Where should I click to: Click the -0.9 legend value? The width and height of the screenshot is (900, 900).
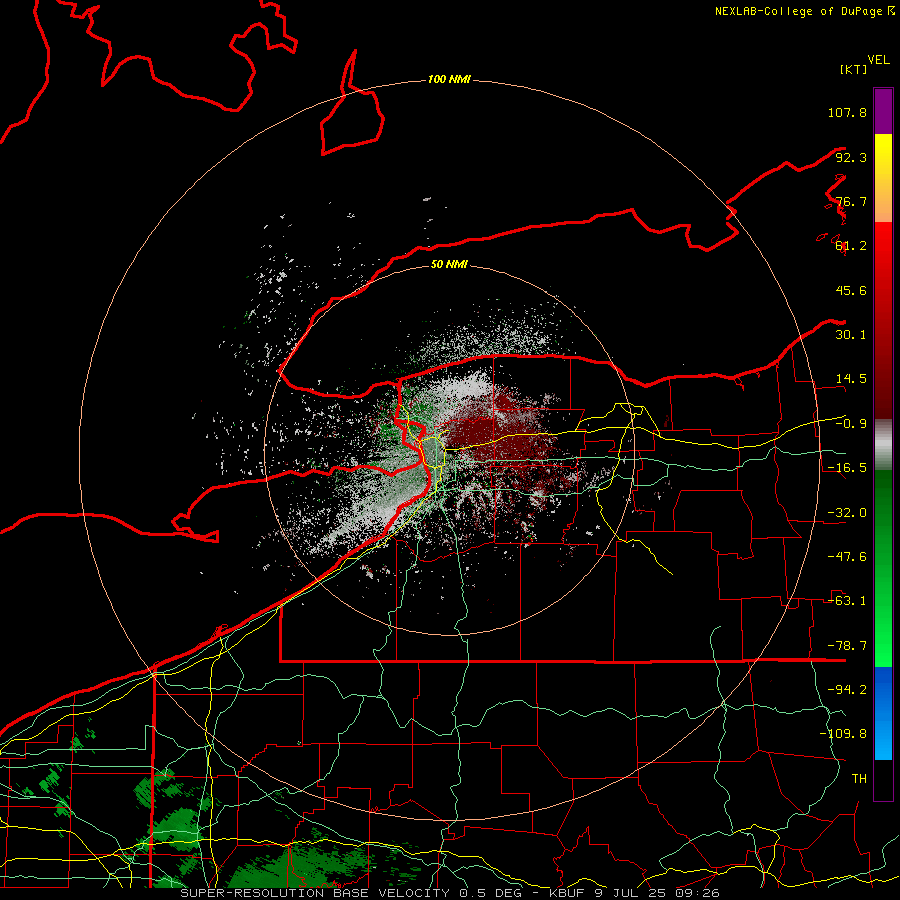pyautogui.click(x=851, y=424)
